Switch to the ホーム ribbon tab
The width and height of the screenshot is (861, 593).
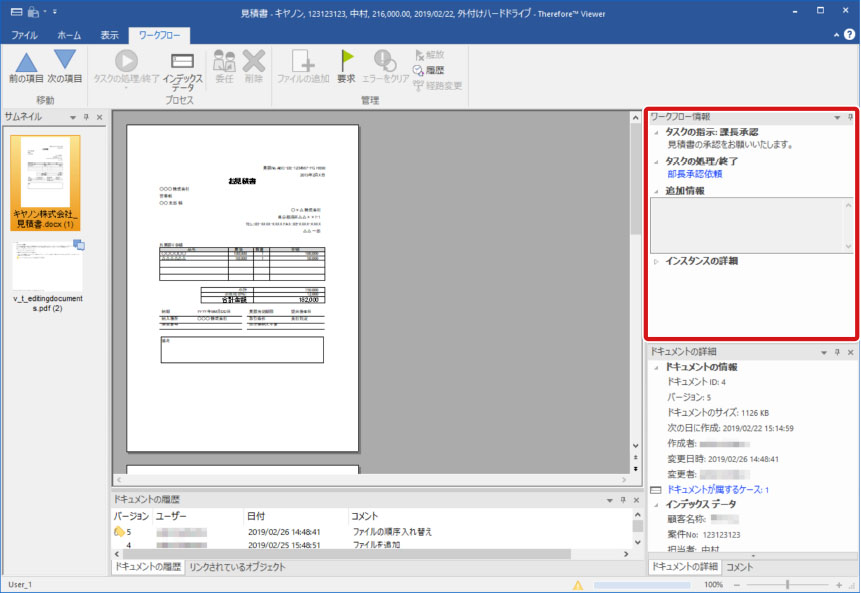pyautogui.click(x=69, y=34)
